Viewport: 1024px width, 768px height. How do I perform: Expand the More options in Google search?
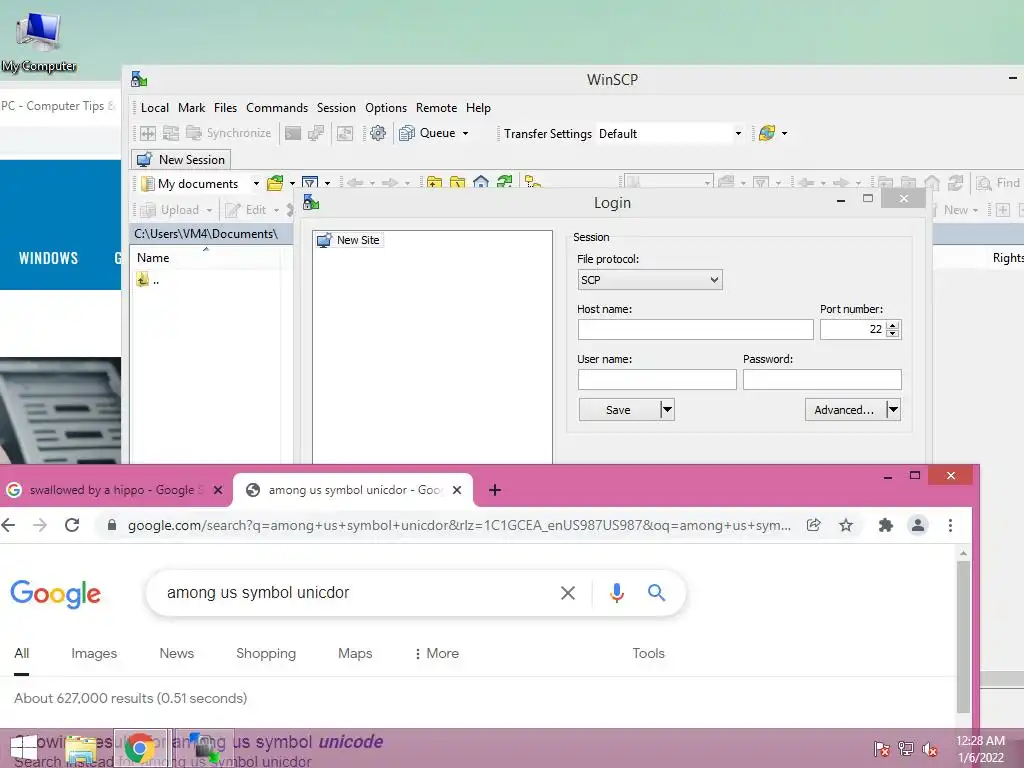click(437, 653)
